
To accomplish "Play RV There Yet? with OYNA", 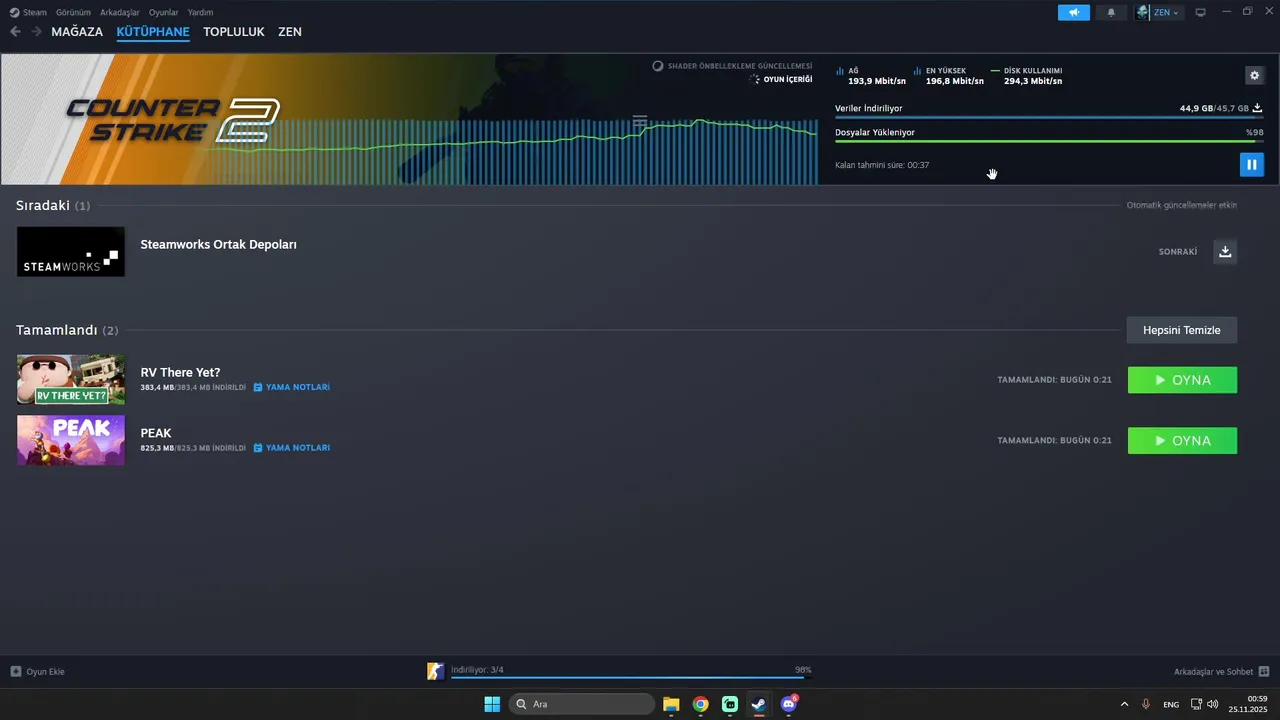I will (x=1182, y=380).
